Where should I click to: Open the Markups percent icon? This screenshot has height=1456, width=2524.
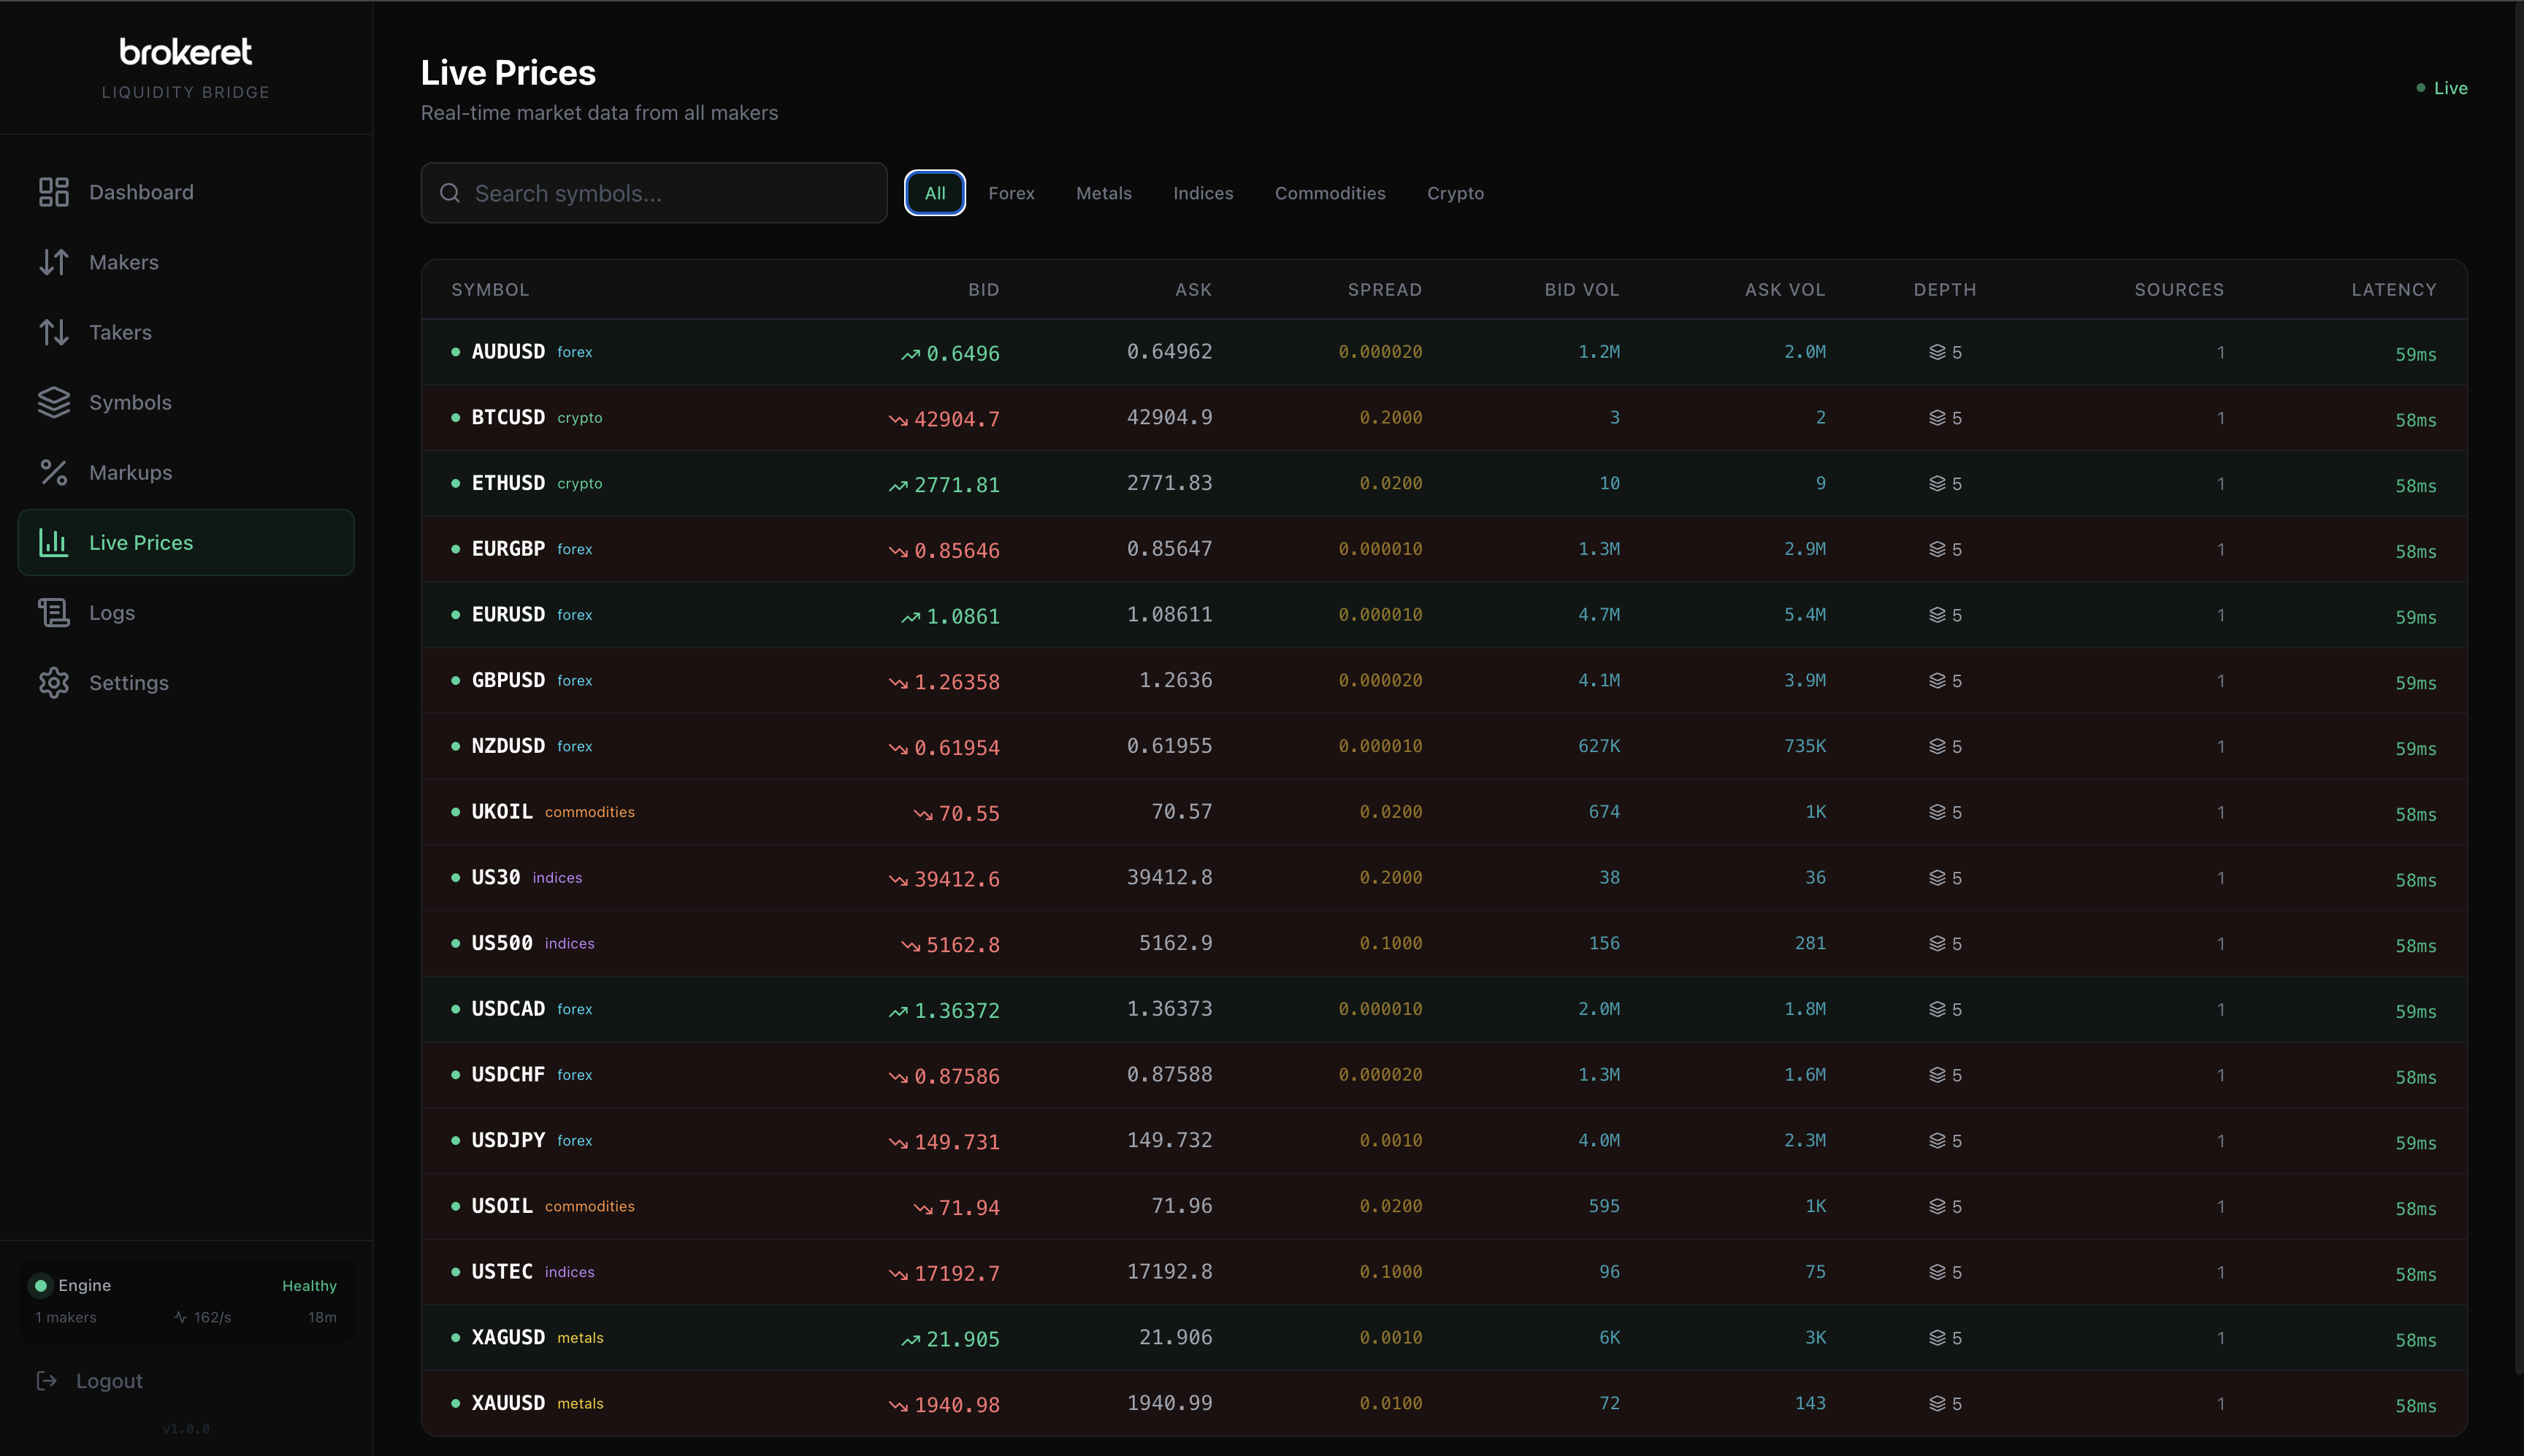click(x=55, y=472)
